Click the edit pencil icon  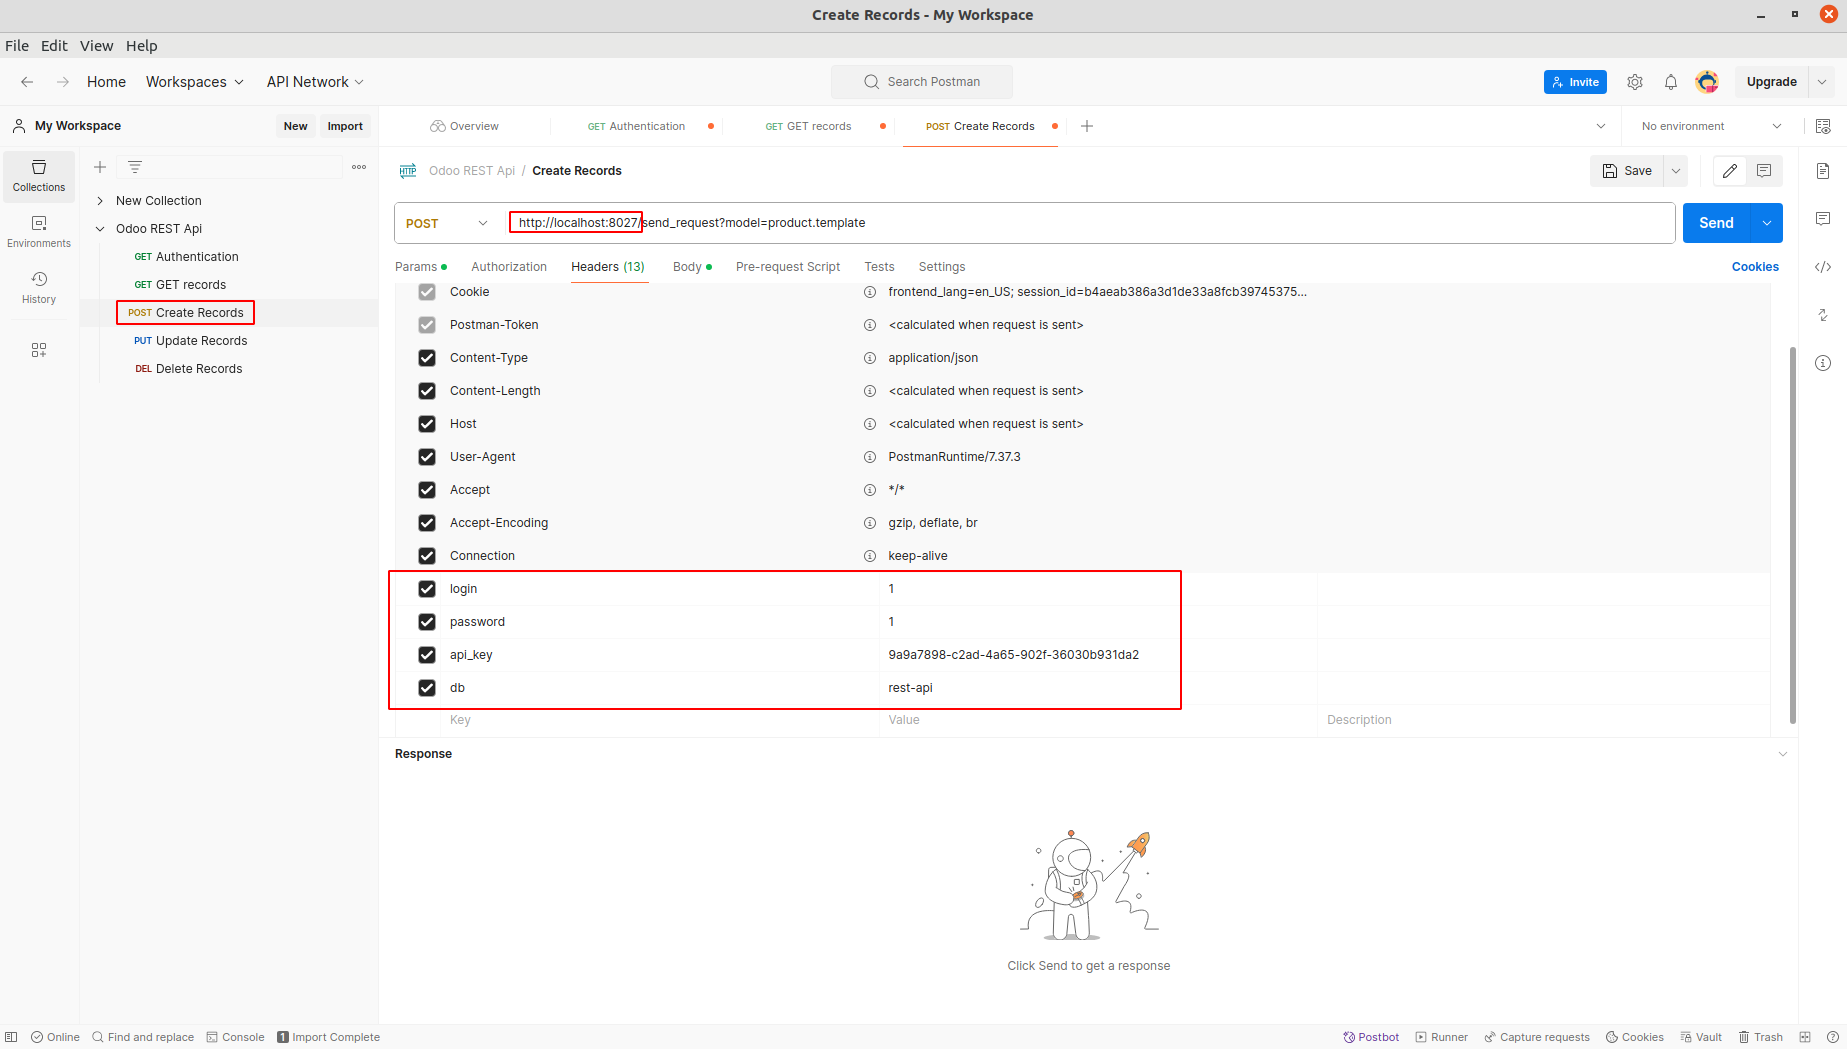[1730, 171]
